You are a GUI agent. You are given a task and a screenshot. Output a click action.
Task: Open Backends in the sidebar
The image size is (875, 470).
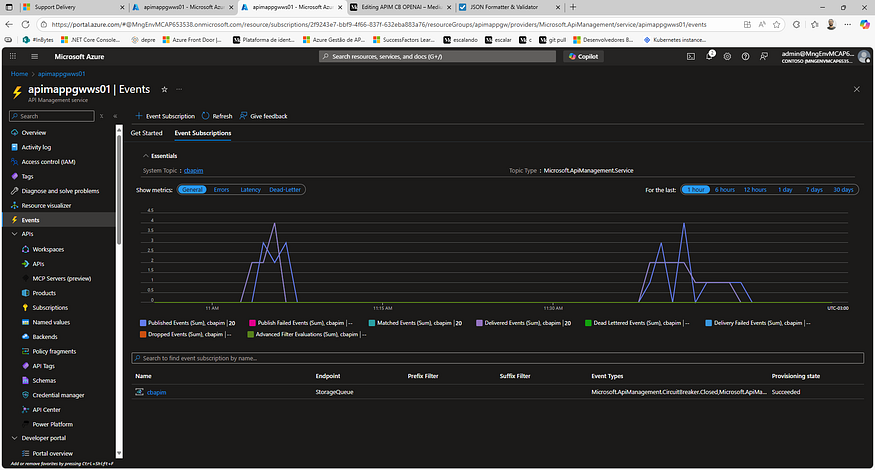click(x=45, y=337)
